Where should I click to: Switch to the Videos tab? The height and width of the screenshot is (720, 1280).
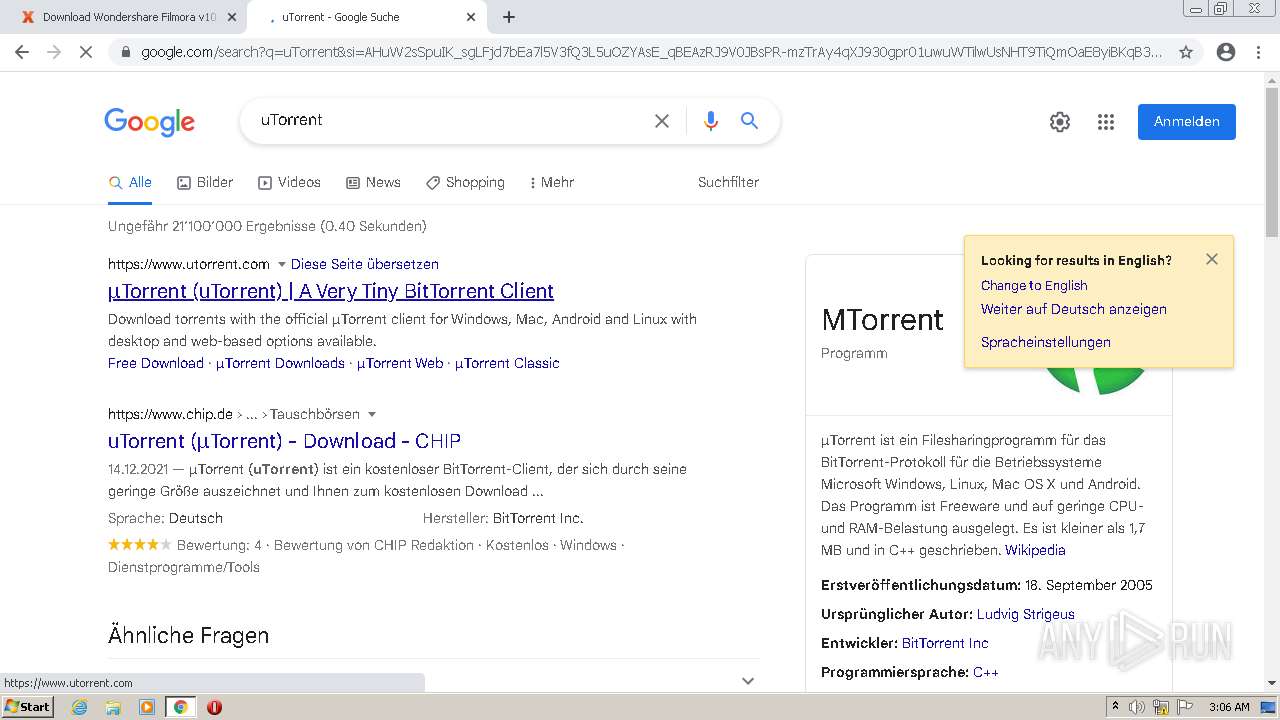[x=289, y=182]
